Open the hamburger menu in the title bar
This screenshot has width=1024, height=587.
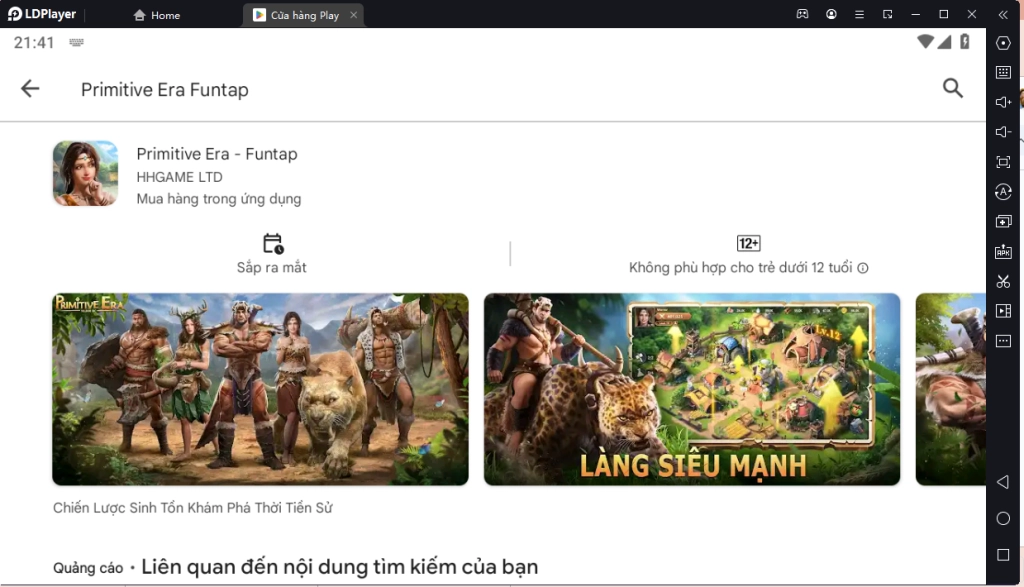point(858,14)
